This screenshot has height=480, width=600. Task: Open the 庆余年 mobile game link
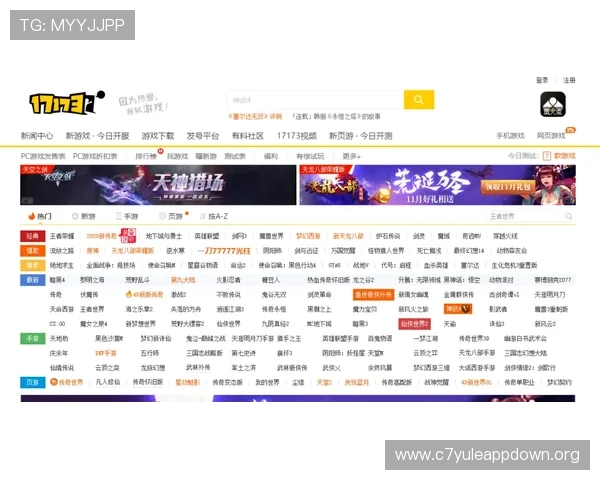[x=59, y=353]
